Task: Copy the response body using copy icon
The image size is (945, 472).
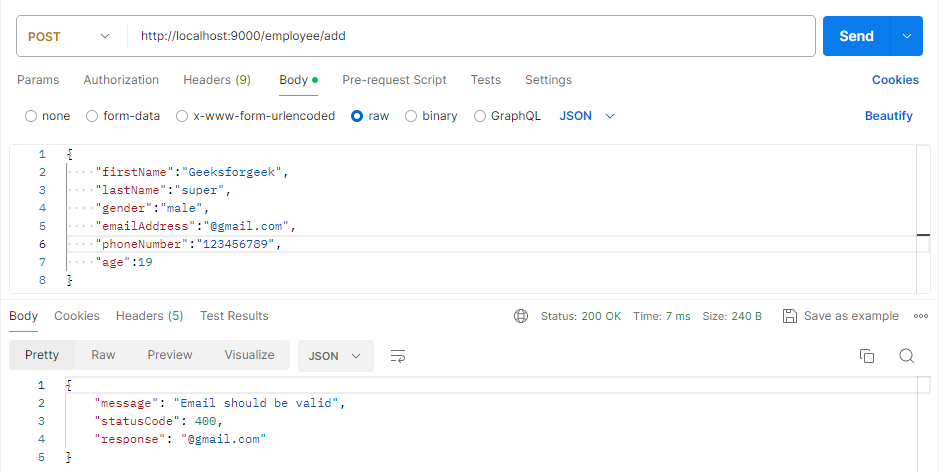Action: point(867,356)
